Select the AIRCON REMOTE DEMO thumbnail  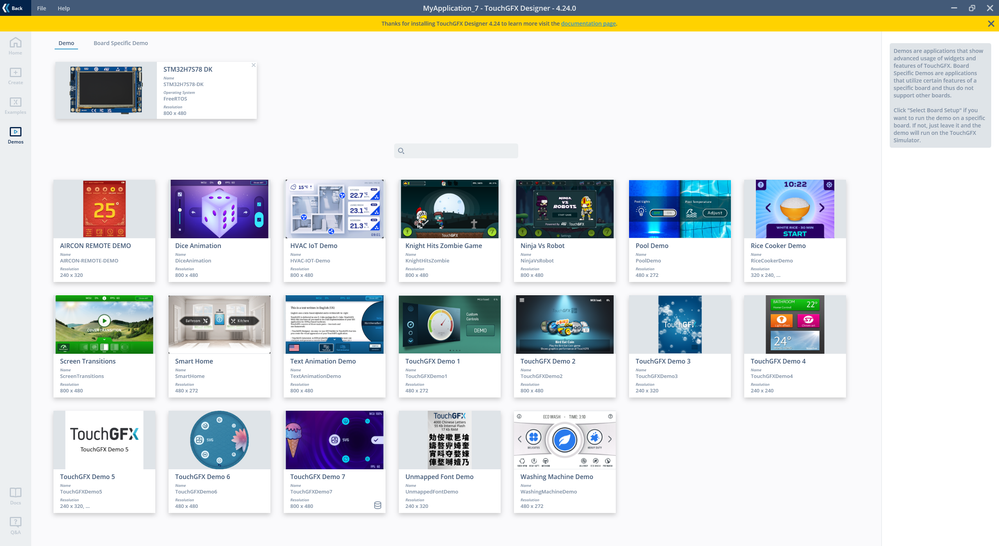104,209
